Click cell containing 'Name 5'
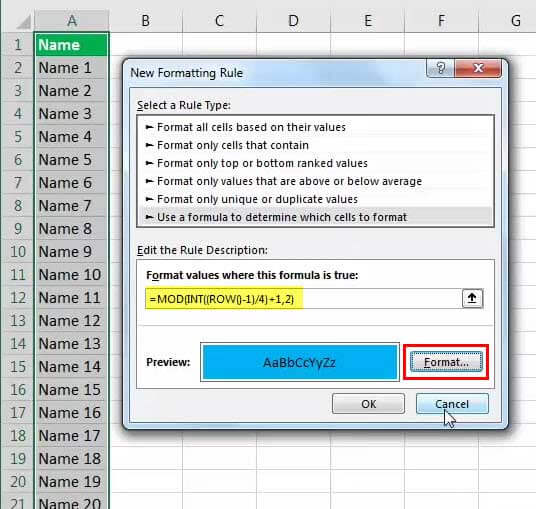This screenshot has height=509, width=536. click(x=72, y=159)
